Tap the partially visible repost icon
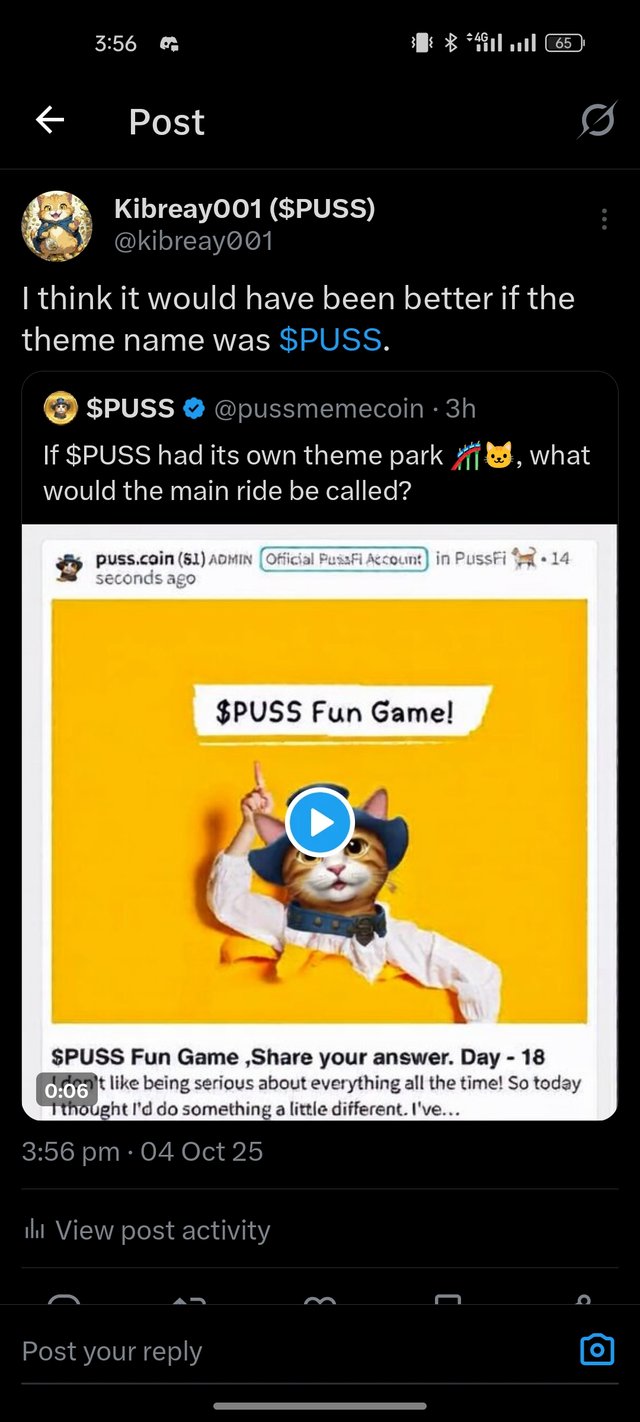This screenshot has width=640, height=1422. click(191, 1300)
